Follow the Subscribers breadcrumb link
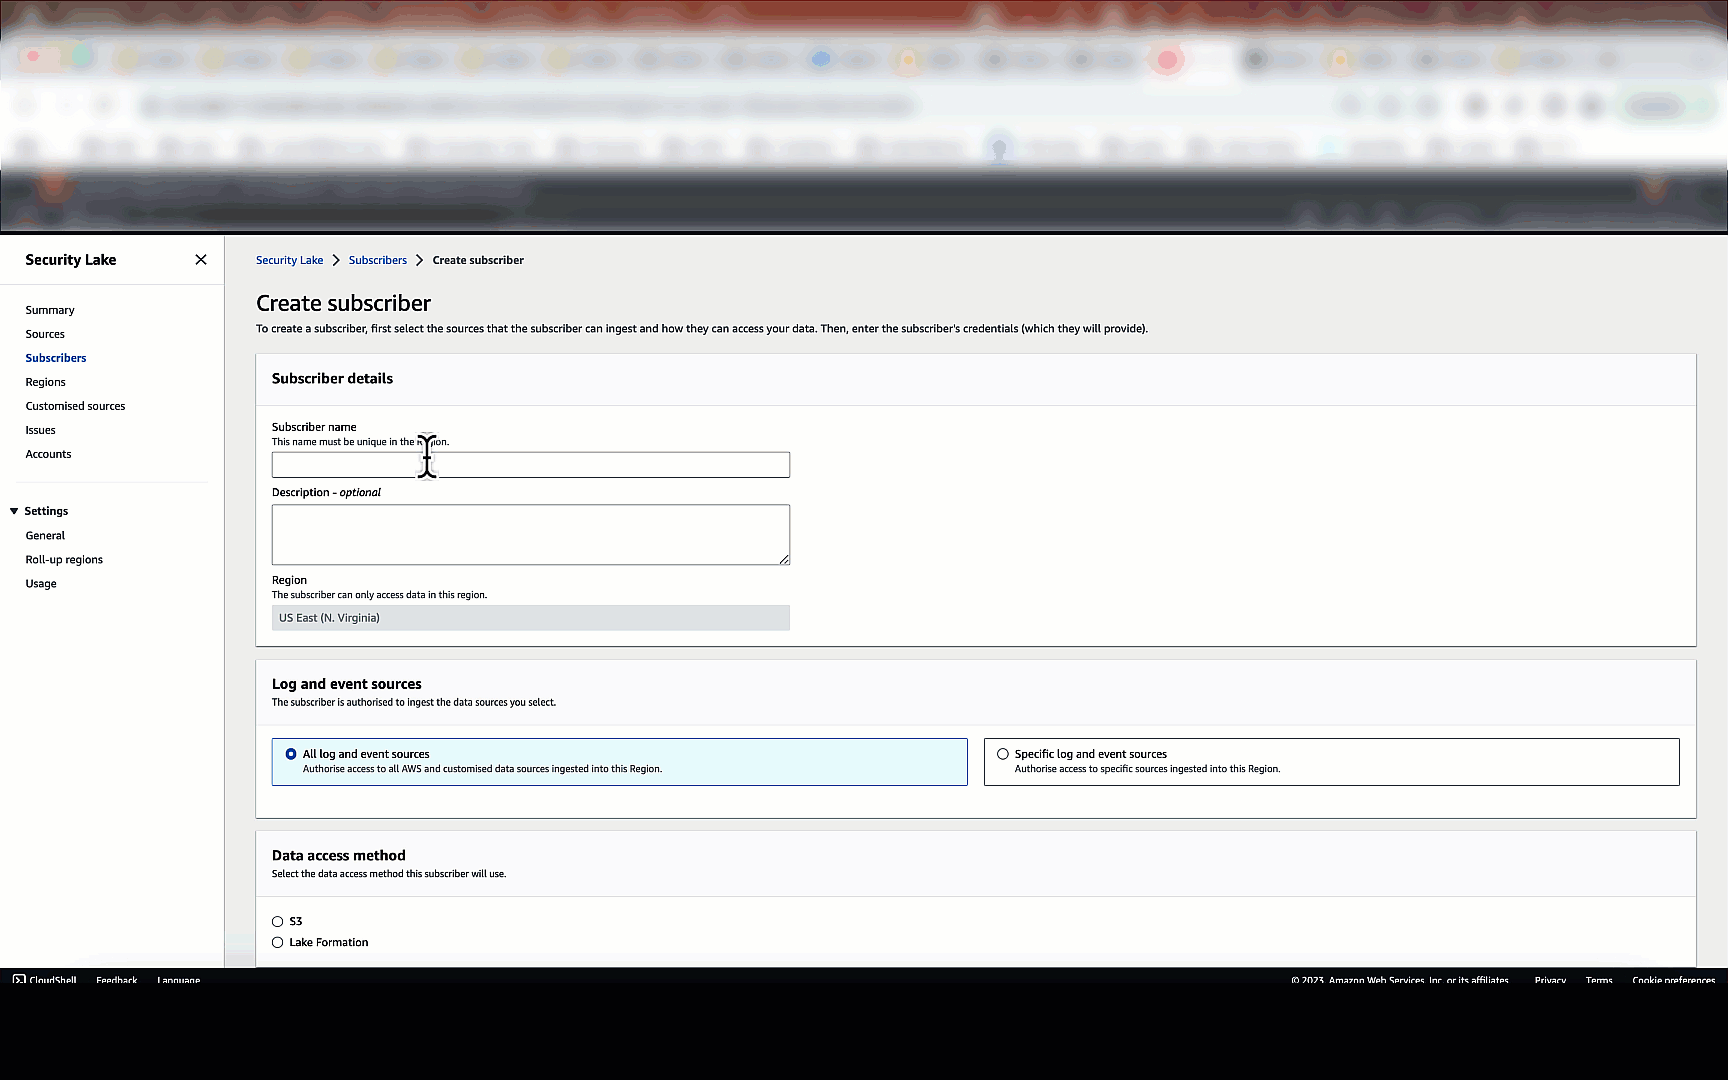This screenshot has height=1080, width=1728. point(378,260)
